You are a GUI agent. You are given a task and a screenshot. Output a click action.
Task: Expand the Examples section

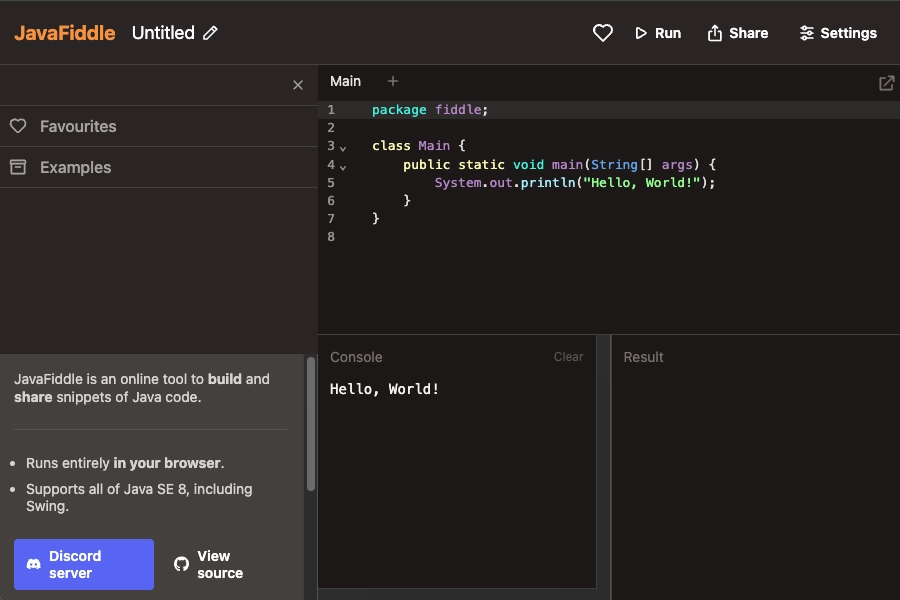pyautogui.click(x=75, y=167)
